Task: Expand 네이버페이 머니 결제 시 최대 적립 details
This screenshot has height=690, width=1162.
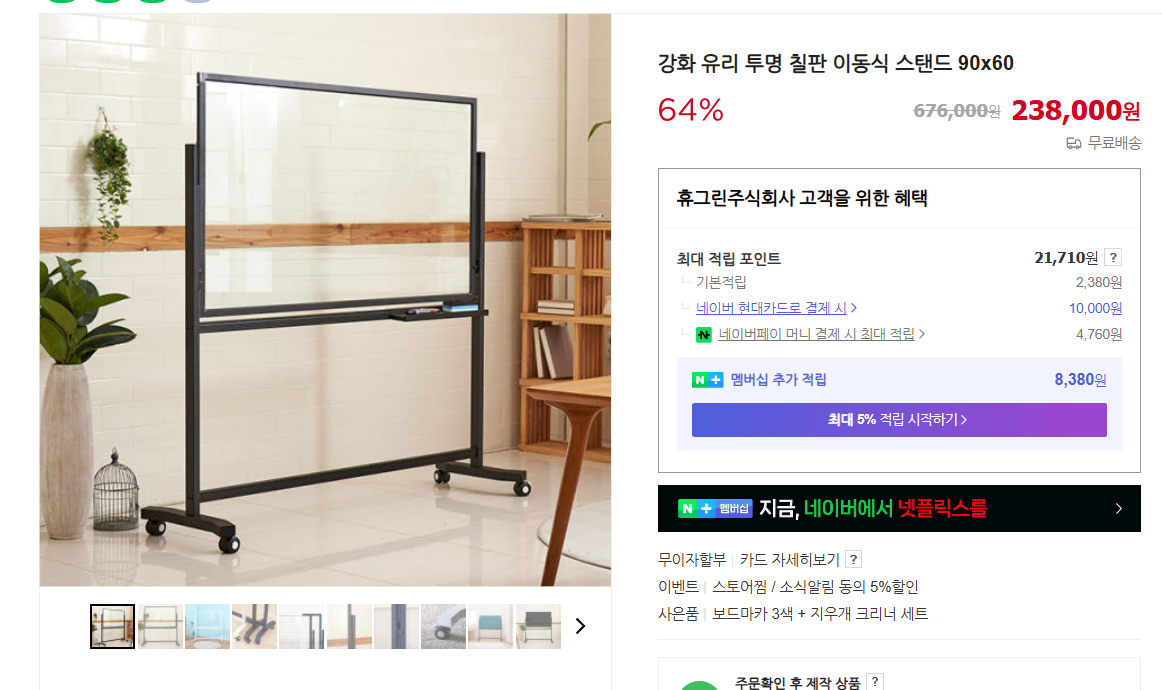Action: pos(922,334)
